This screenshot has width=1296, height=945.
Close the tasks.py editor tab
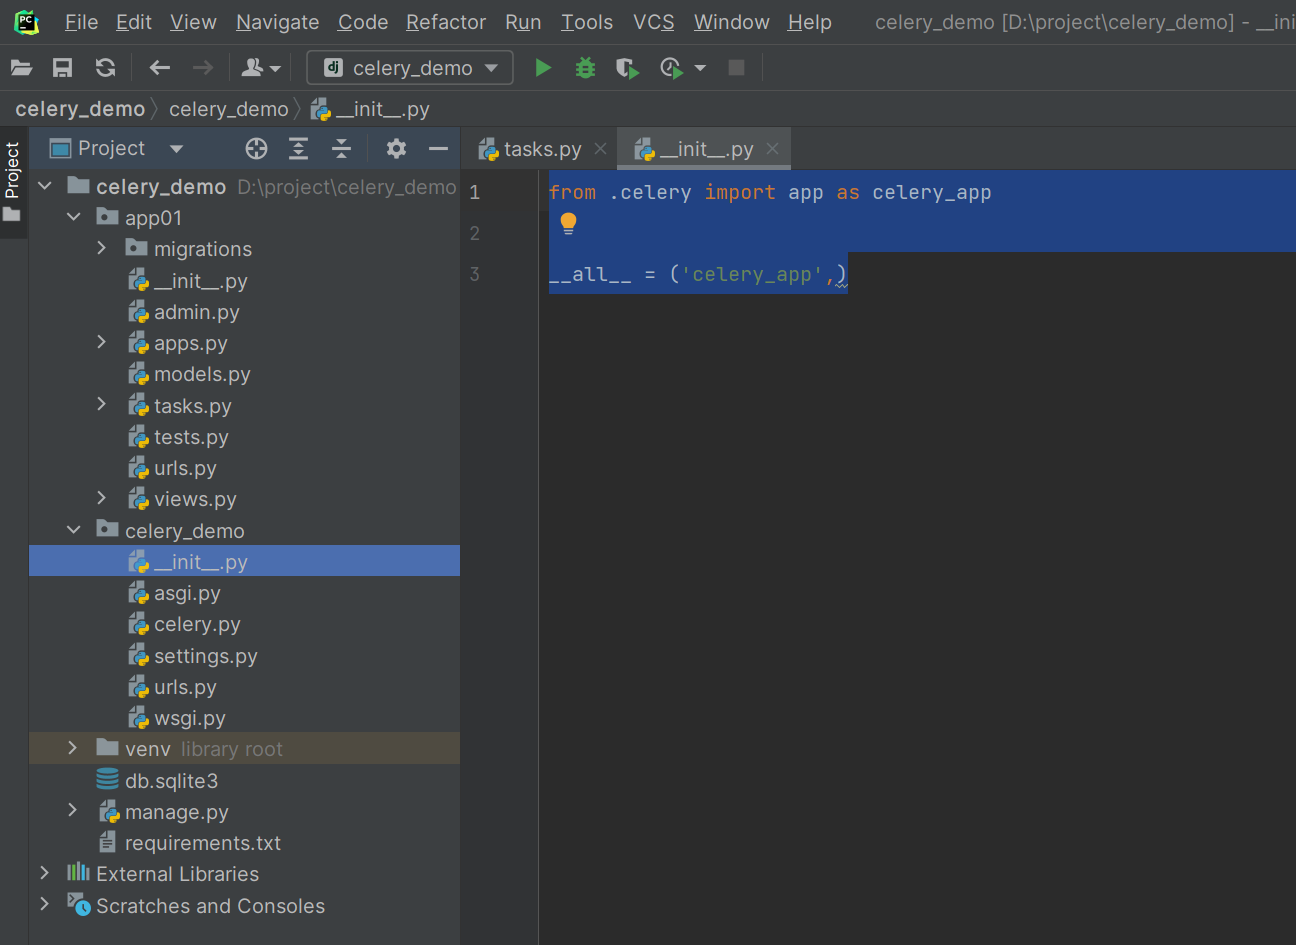click(x=600, y=149)
